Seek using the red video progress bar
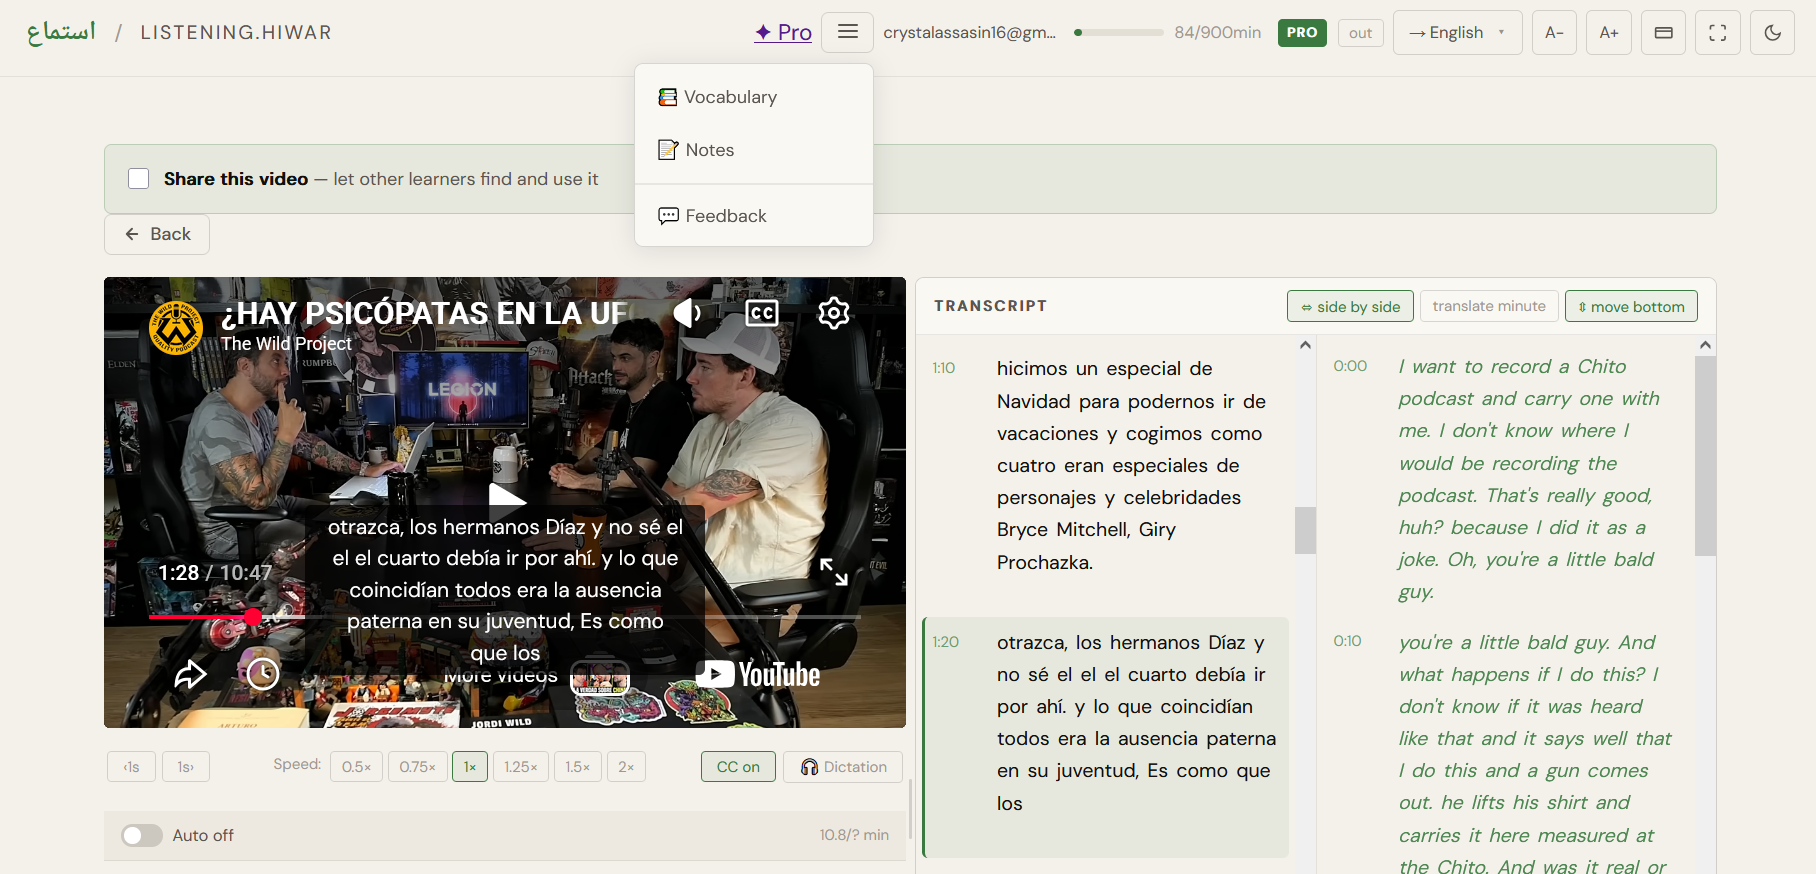This screenshot has height=874, width=1816. pyautogui.click(x=505, y=617)
